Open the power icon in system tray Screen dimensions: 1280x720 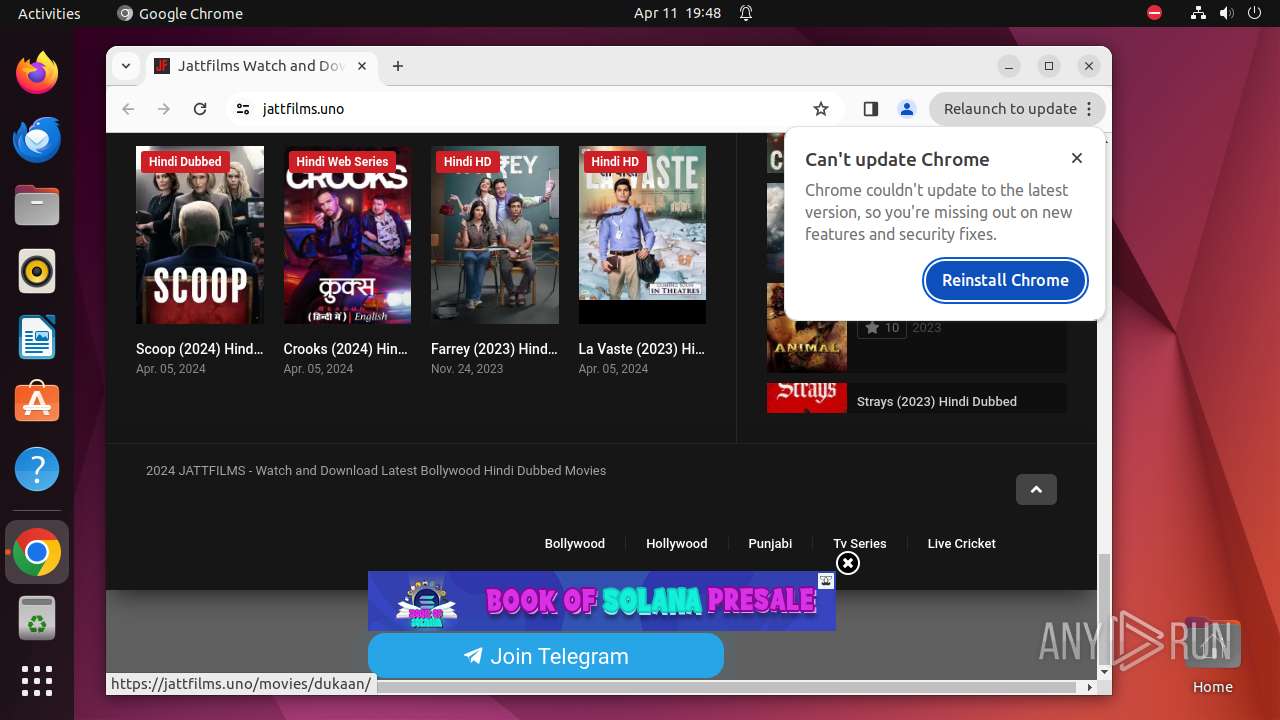tap(1253, 13)
